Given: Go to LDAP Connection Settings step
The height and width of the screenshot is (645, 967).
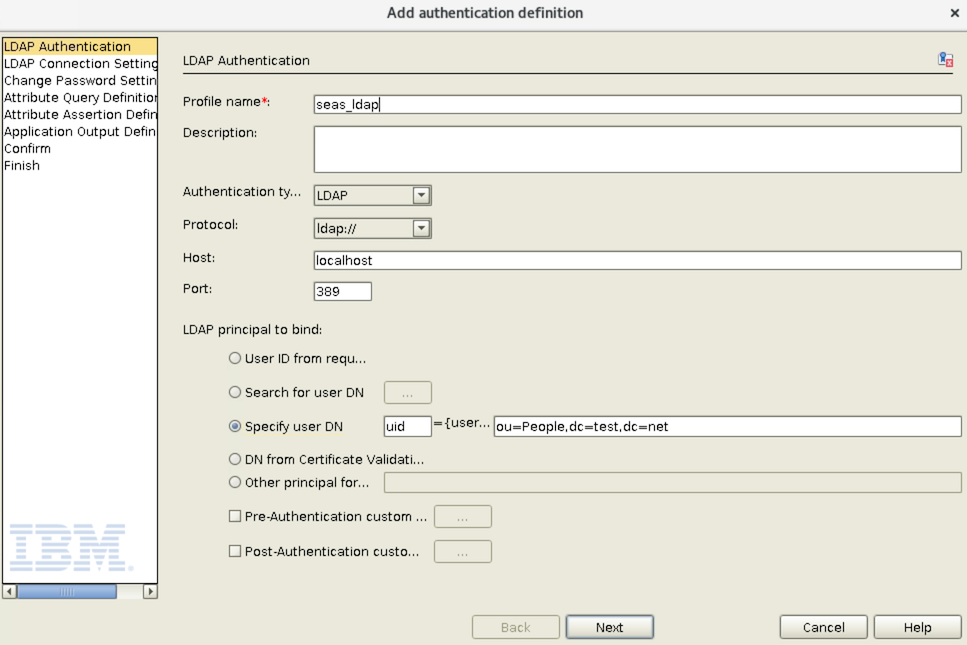Looking at the screenshot, I should point(80,64).
